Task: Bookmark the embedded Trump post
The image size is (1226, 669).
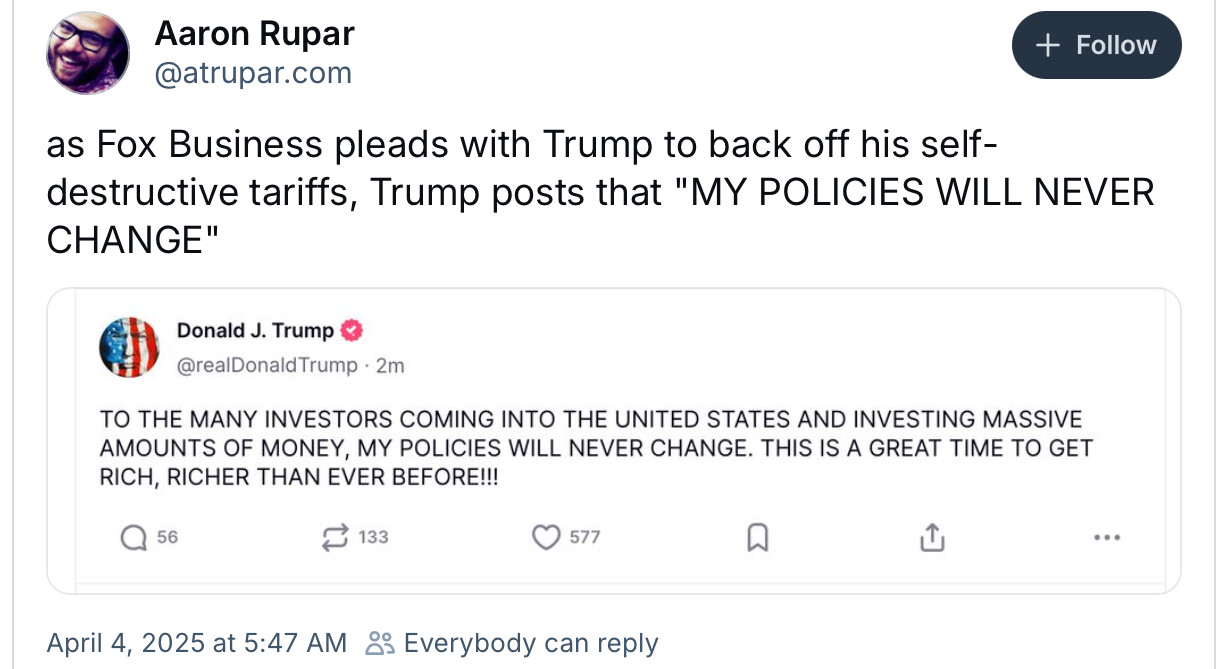Action: pos(758,538)
